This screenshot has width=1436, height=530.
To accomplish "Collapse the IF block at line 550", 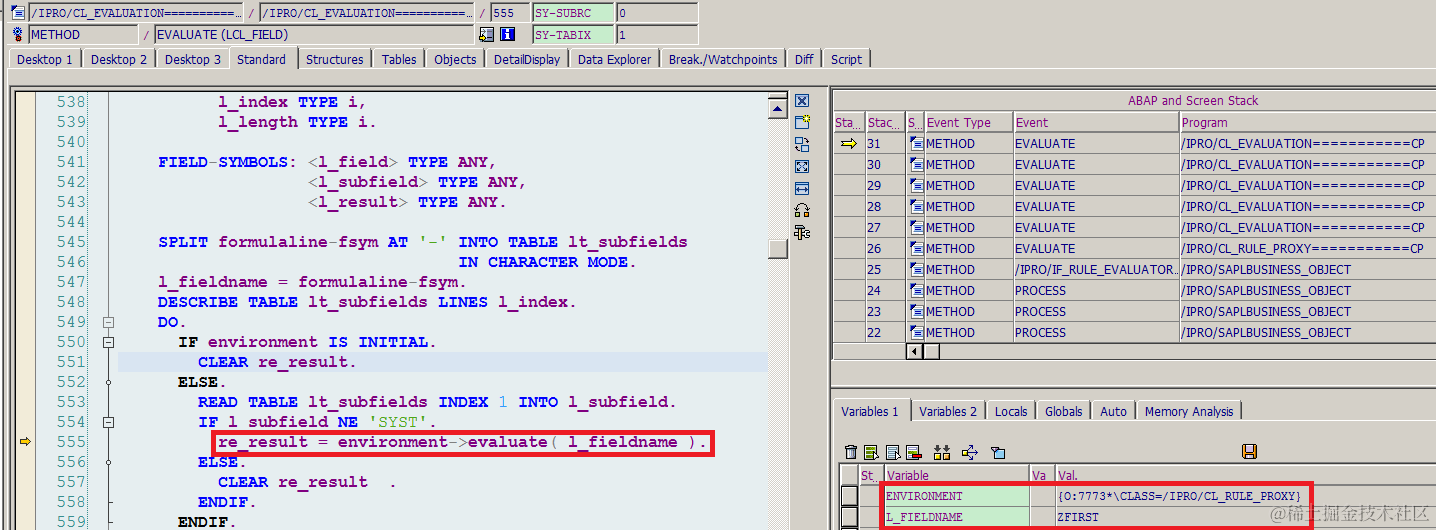I will coord(108,342).
